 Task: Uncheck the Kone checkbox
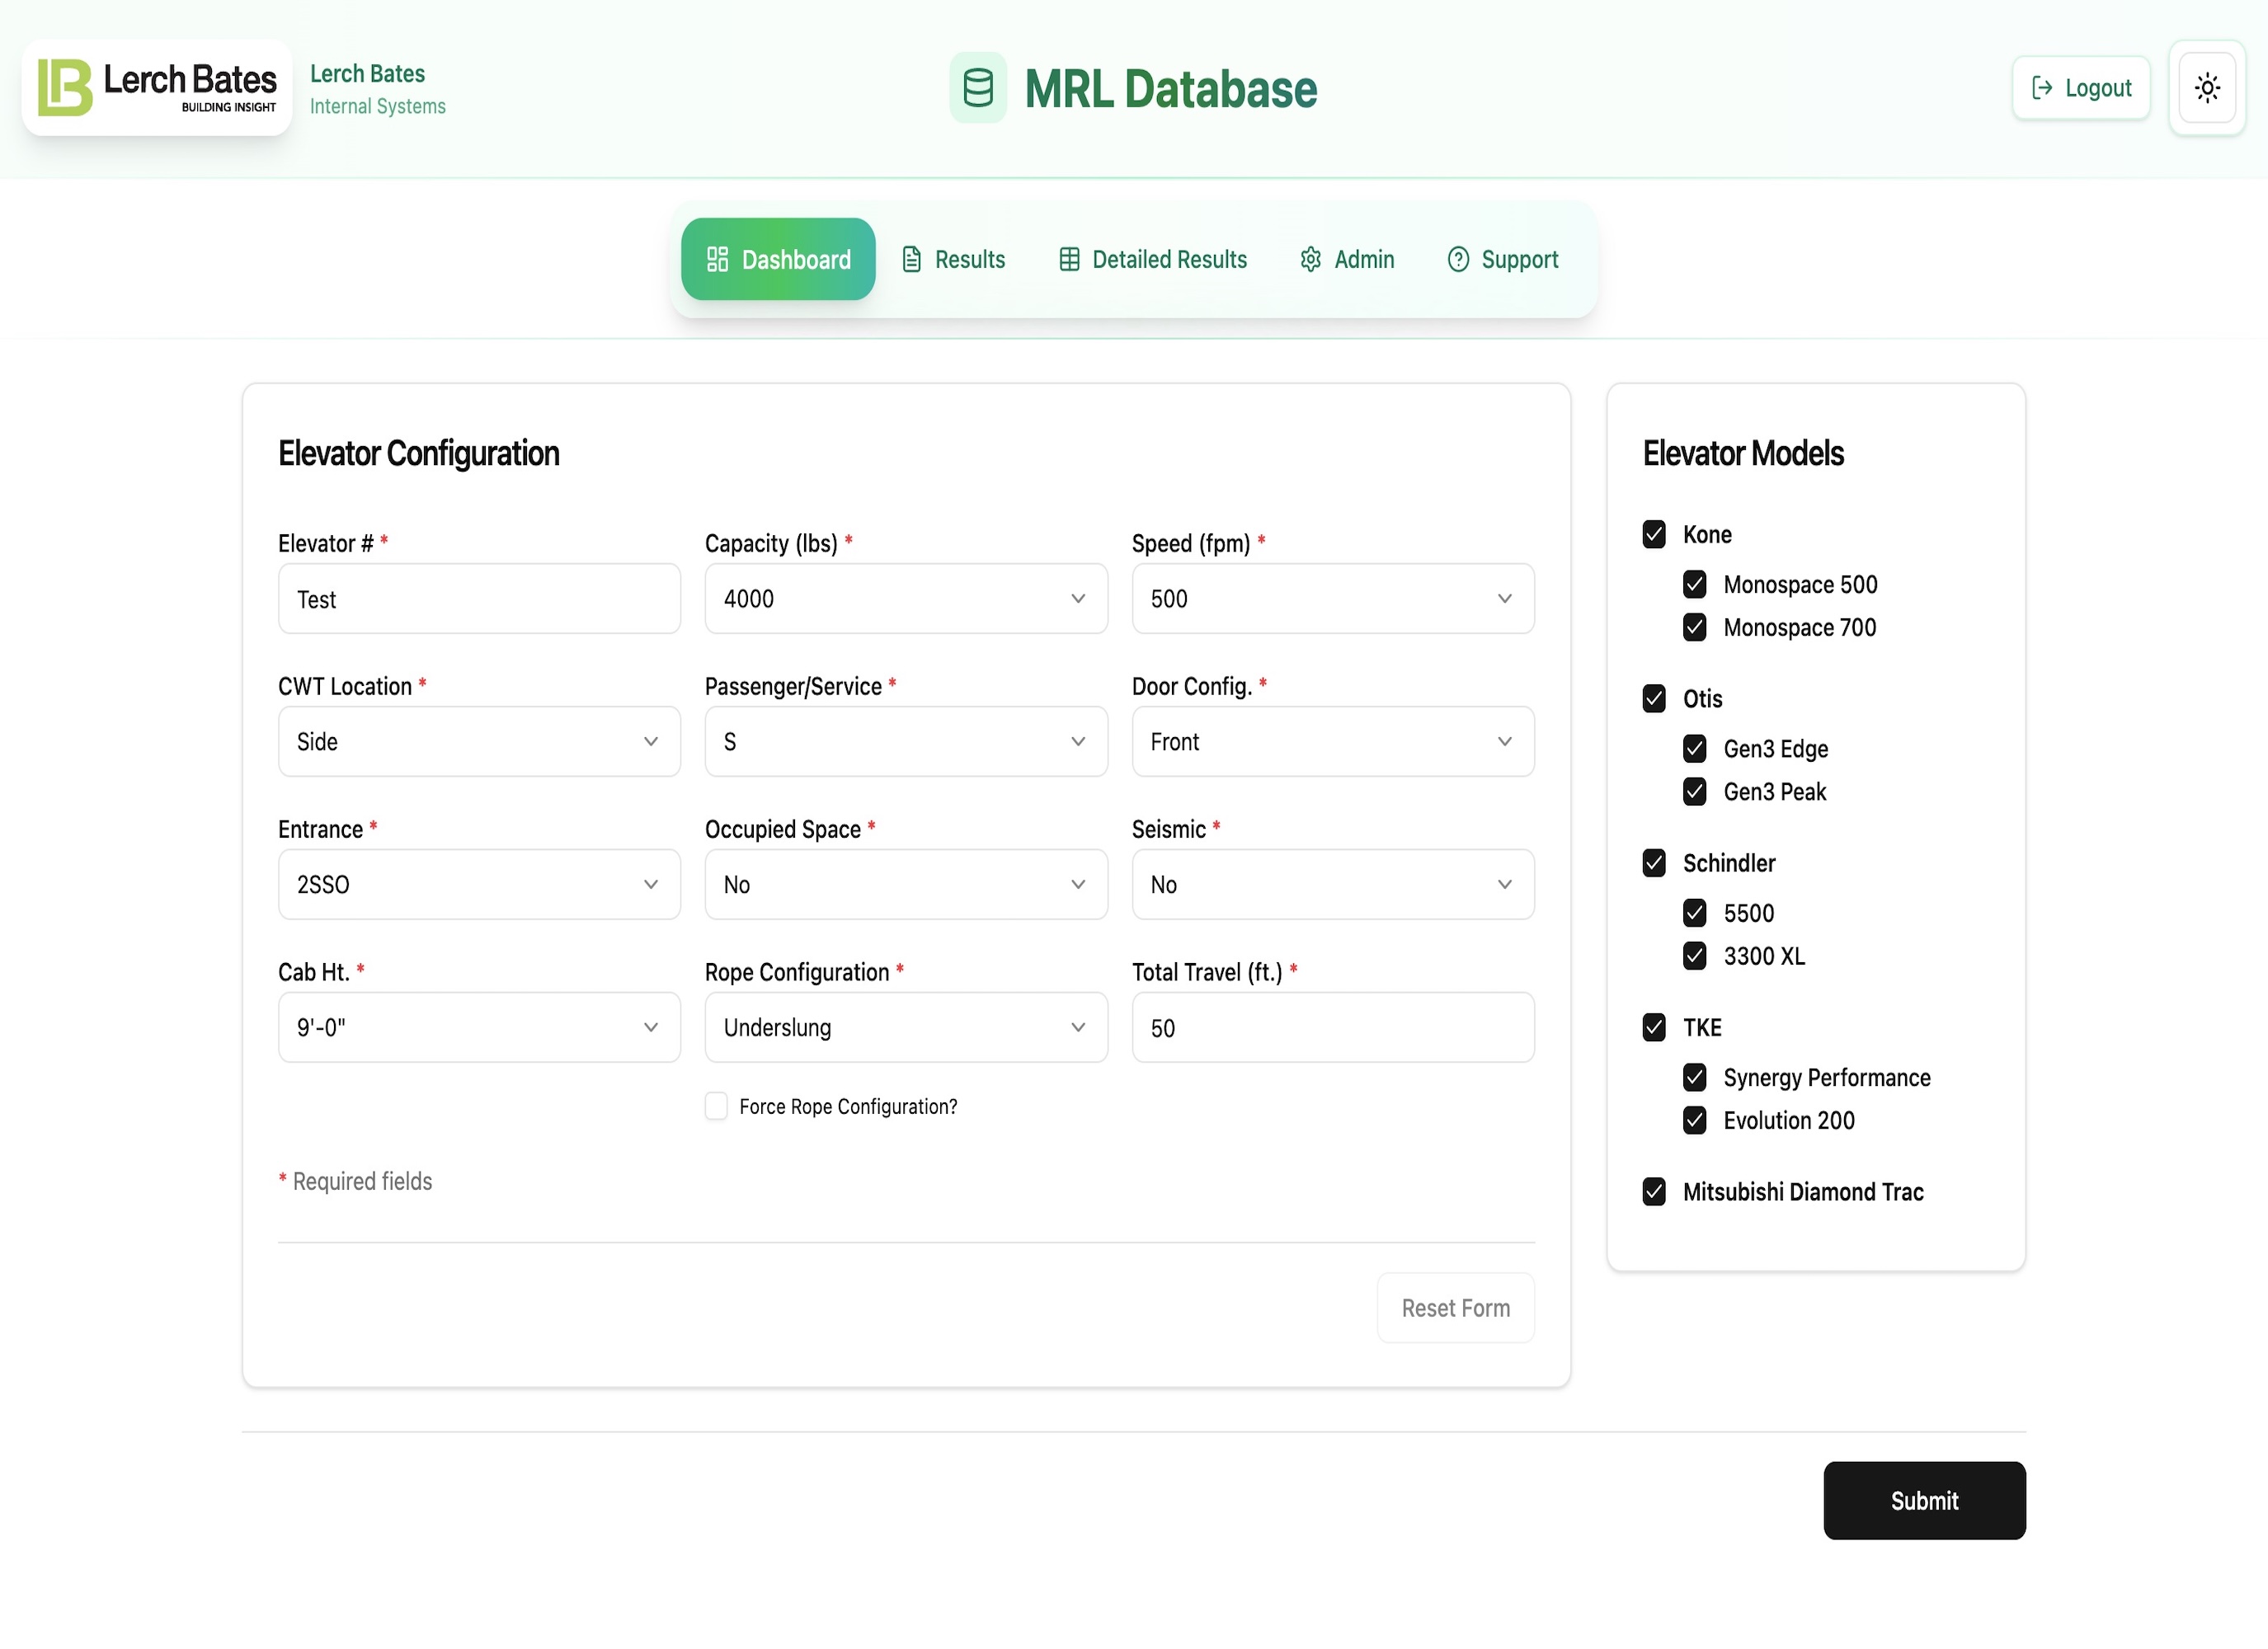click(1654, 534)
